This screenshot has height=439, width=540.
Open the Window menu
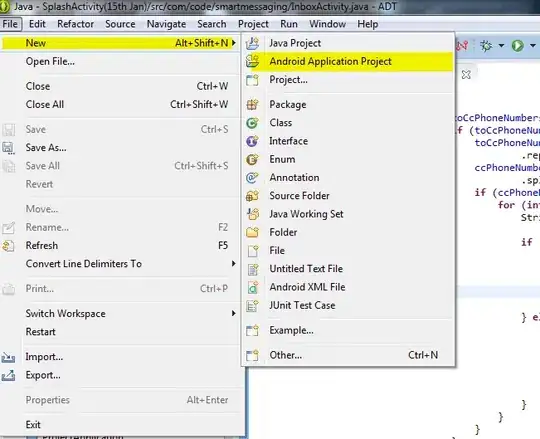(x=327, y=24)
